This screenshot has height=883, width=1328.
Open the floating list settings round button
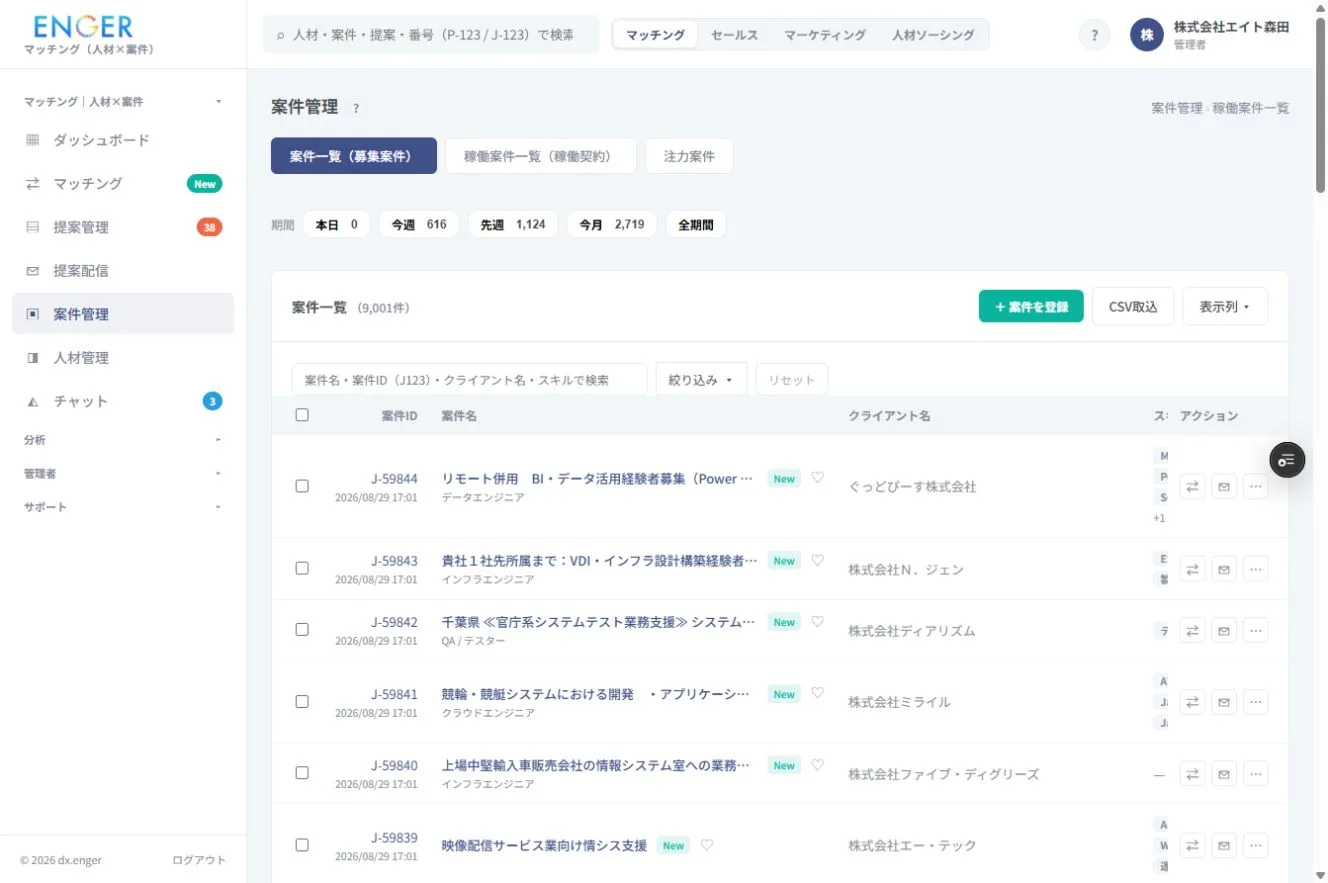[x=1287, y=460]
